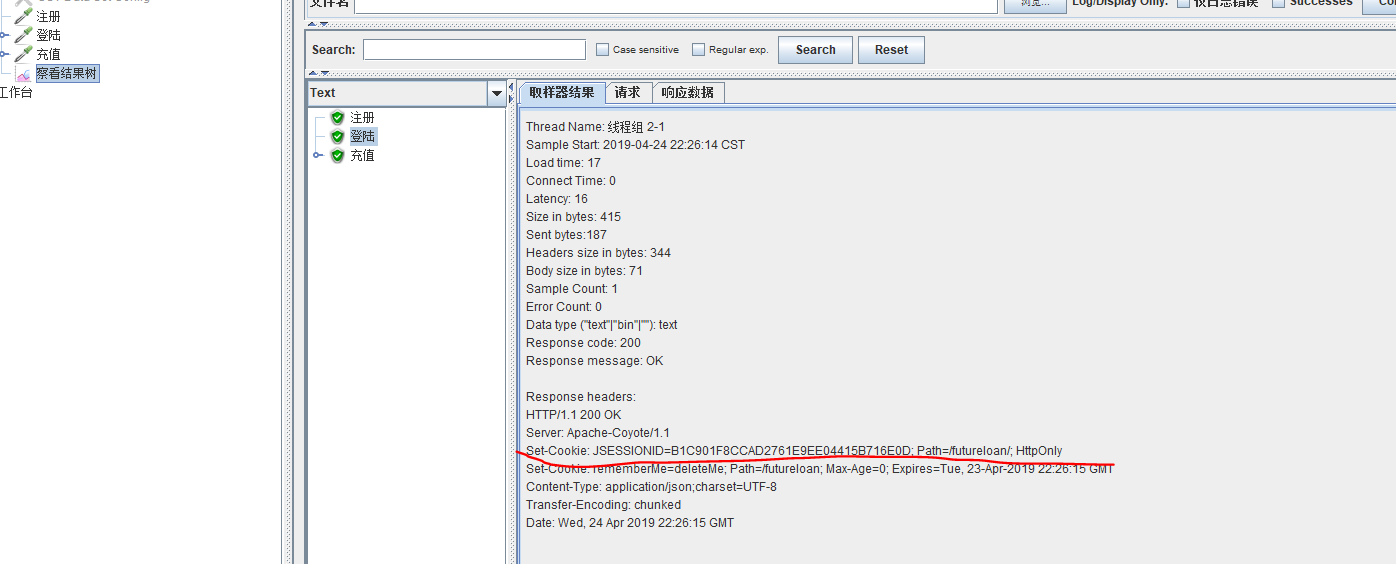Expand the 充值 node in test plan tree
The image size is (1396, 564).
tap(4, 54)
